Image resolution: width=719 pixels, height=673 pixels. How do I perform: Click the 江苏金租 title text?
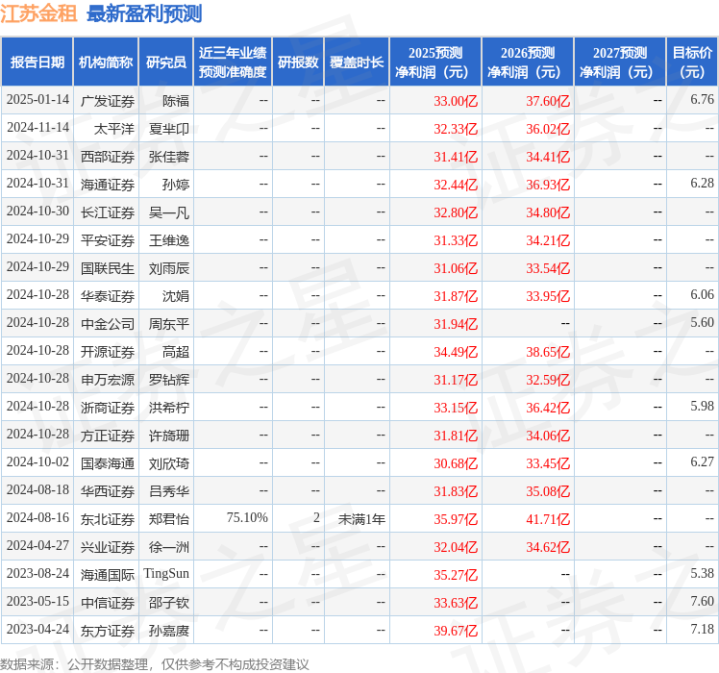39,13
